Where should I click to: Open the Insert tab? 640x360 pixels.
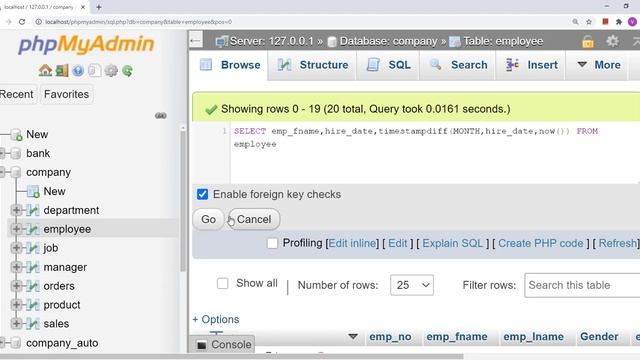(x=531, y=65)
